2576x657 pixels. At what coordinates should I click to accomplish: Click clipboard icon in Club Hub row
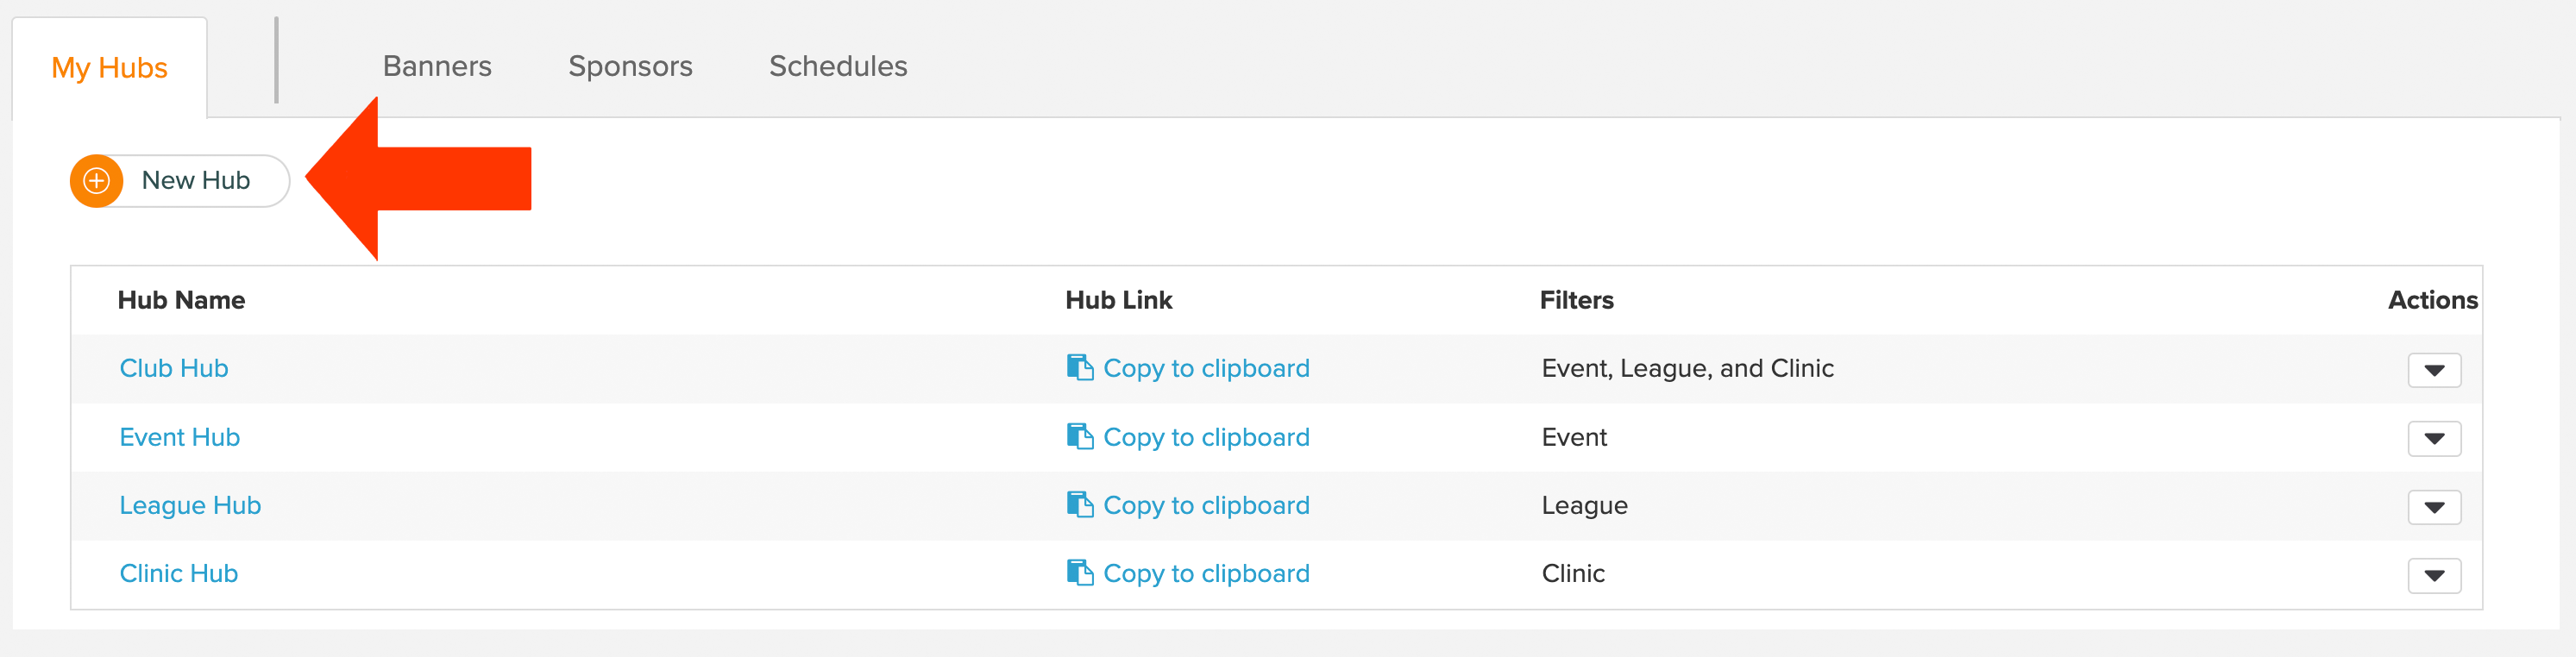(1079, 368)
